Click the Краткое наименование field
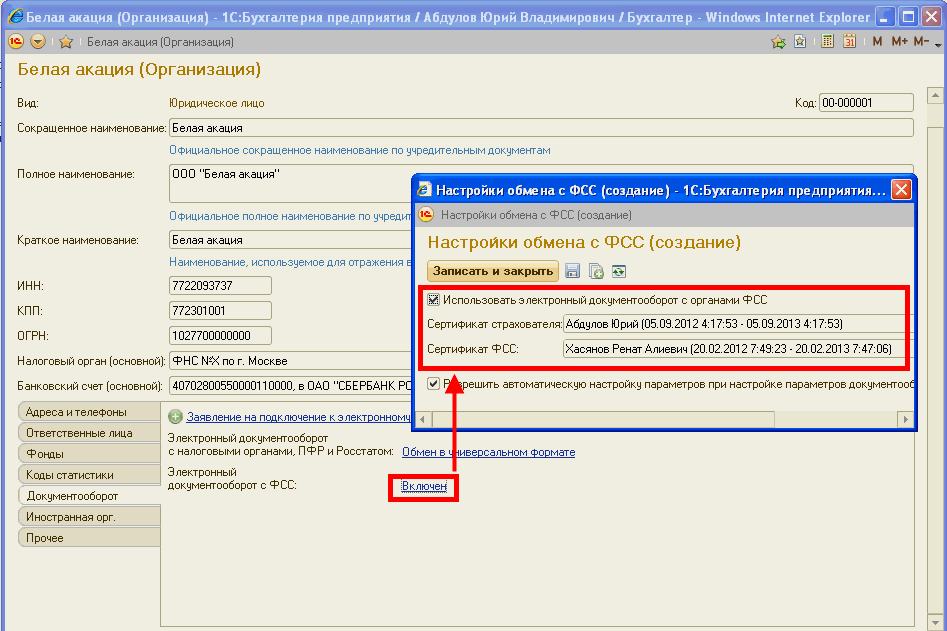947x631 pixels. [x=290, y=240]
